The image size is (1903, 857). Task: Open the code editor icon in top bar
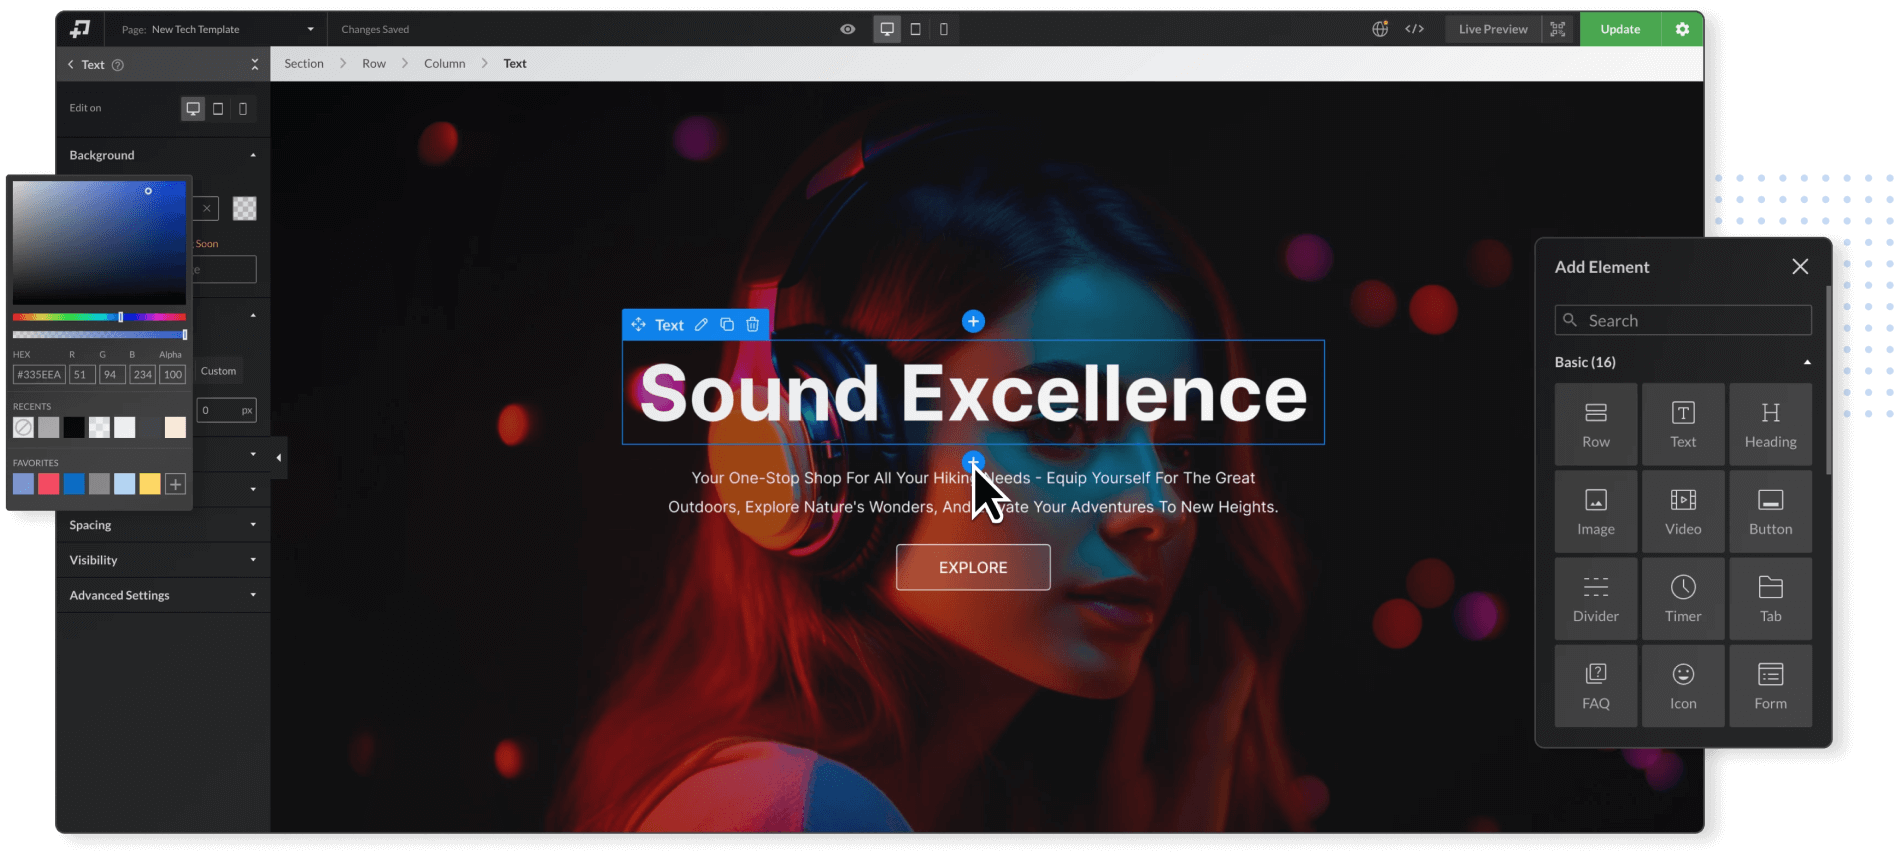pyautogui.click(x=1414, y=29)
